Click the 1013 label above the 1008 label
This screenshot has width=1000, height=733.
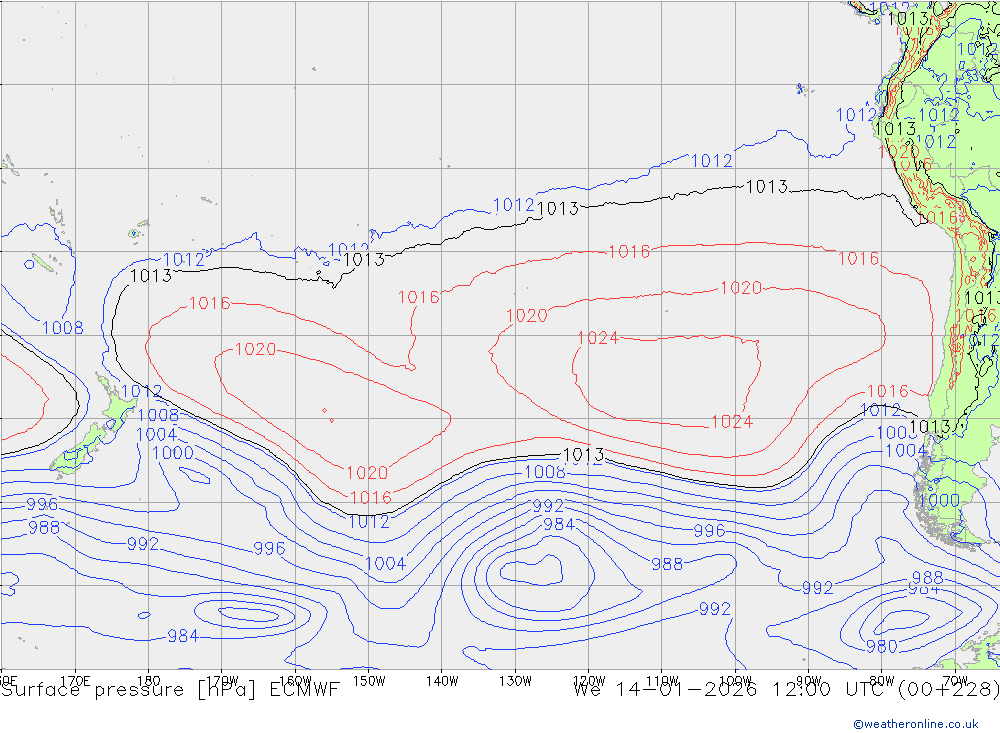tap(583, 455)
